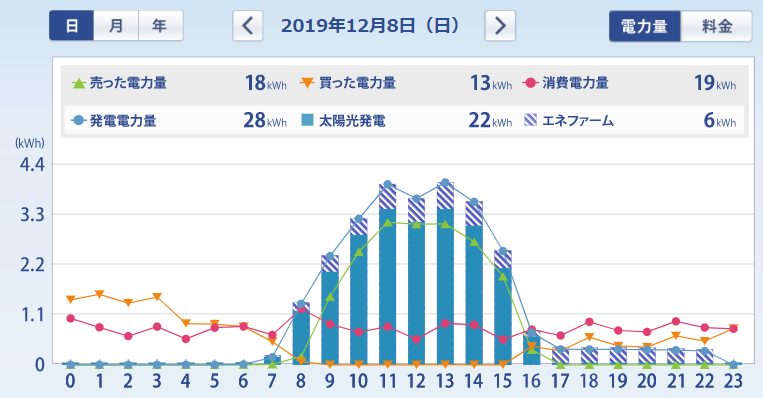Click blue circle 発電電力量 legend icon
The image size is (763, 398).
coord(78,120)
